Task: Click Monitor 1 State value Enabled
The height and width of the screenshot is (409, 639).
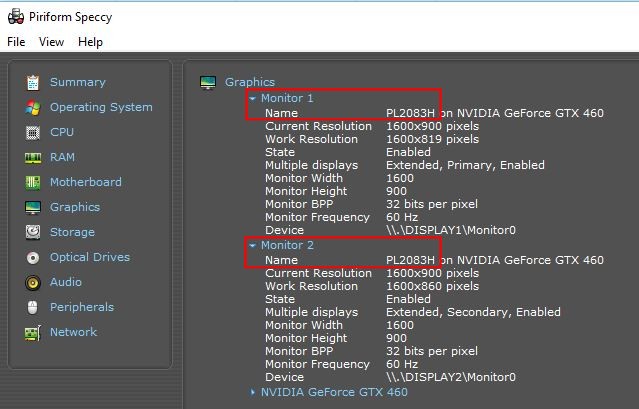Action: [408, 152]
